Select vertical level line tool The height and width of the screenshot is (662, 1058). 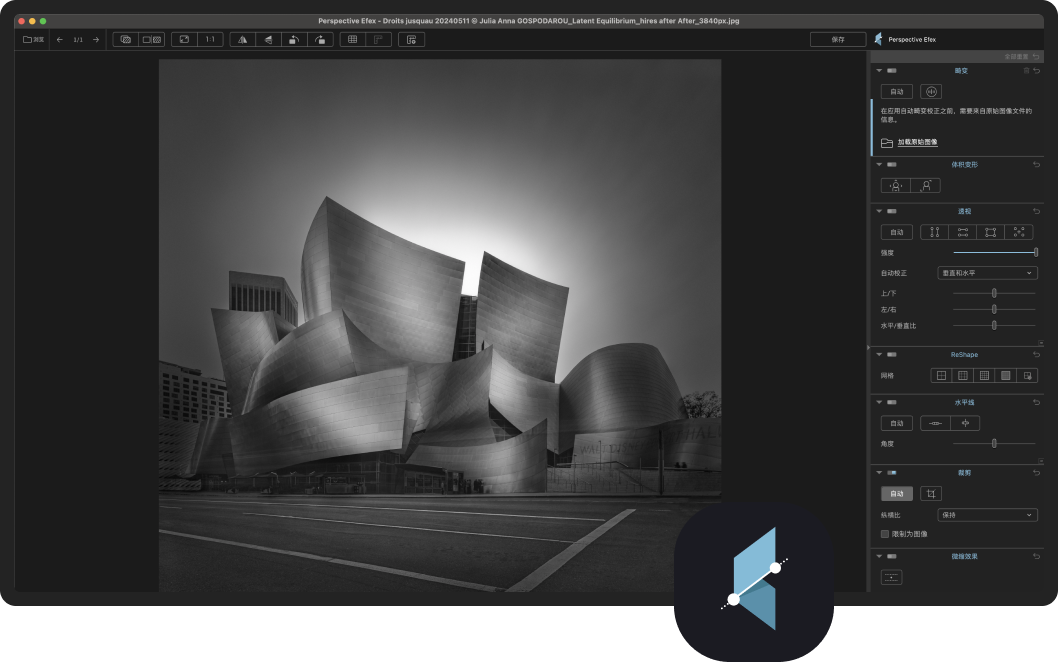[x=965, y=424]
